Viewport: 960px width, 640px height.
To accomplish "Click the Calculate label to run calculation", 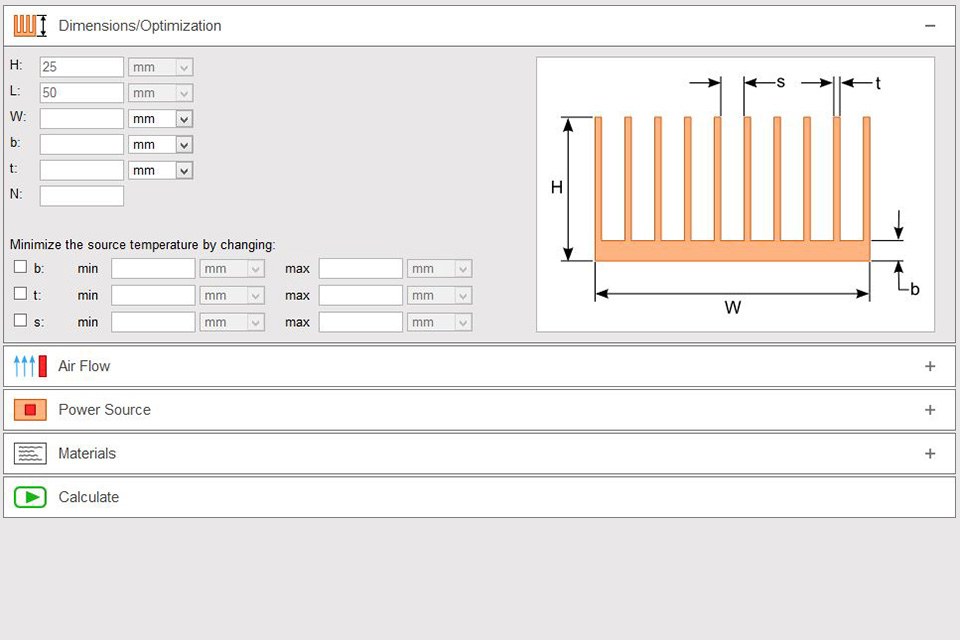I will (x=89, y=497).
